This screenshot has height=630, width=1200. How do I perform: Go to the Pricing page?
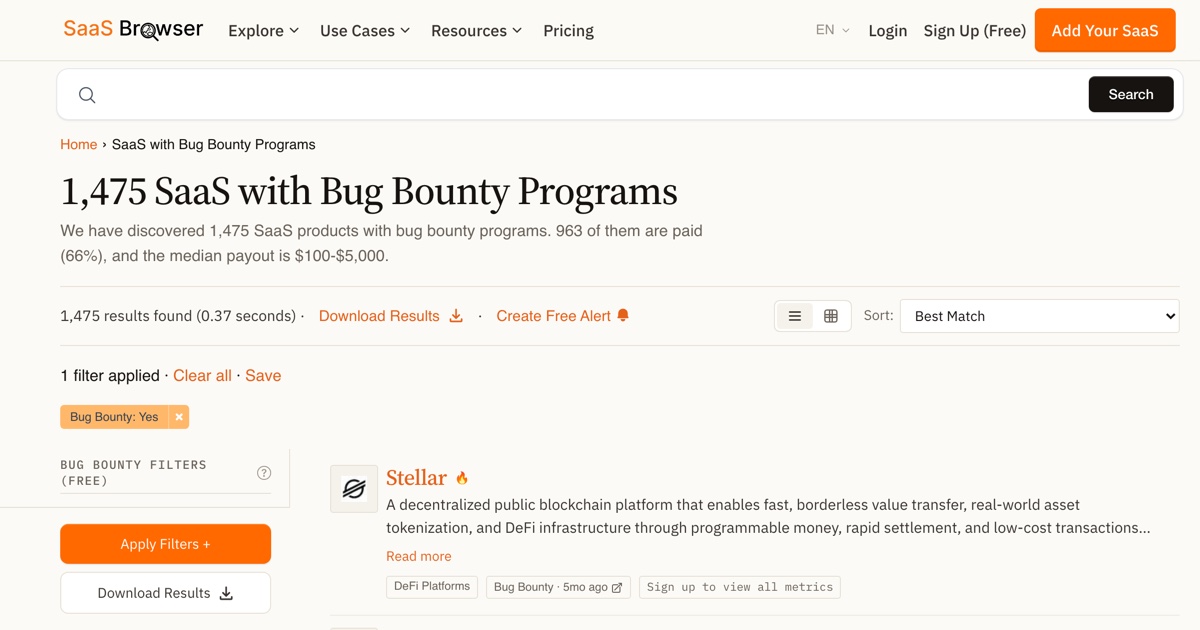(x=569, y=31)
